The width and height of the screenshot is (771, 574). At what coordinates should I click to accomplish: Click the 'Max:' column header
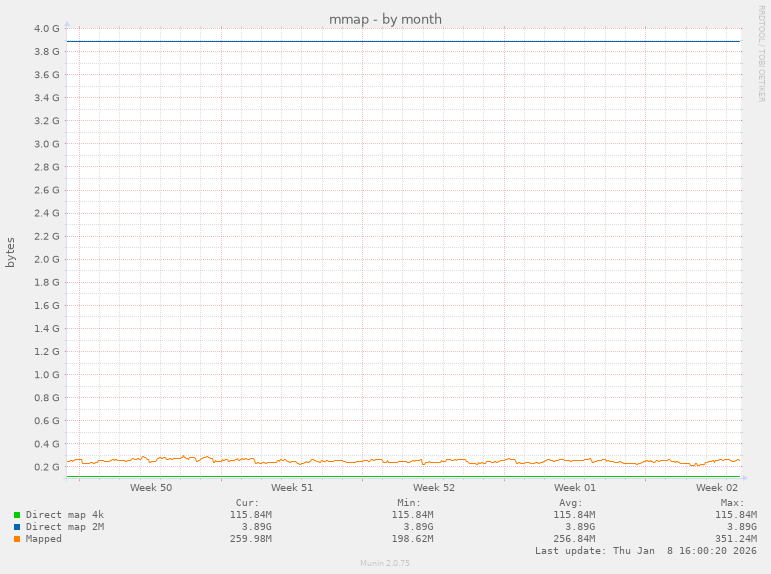click(x=732, y=502)
